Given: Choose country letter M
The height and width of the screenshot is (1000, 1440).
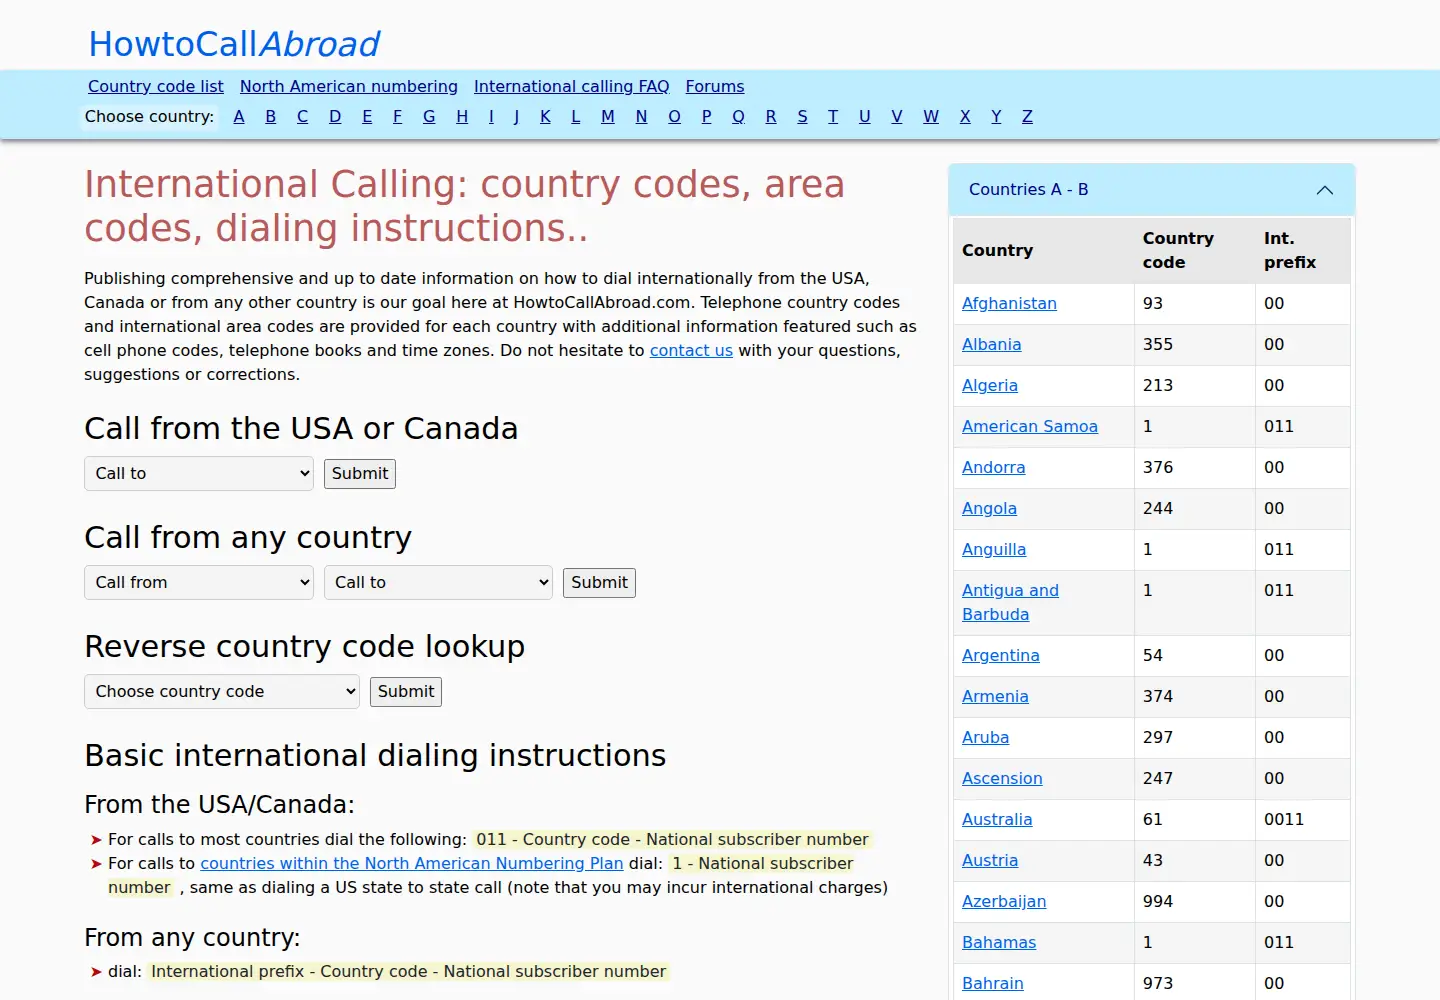Looking at the screenshot, I should (x=608, y=117).
